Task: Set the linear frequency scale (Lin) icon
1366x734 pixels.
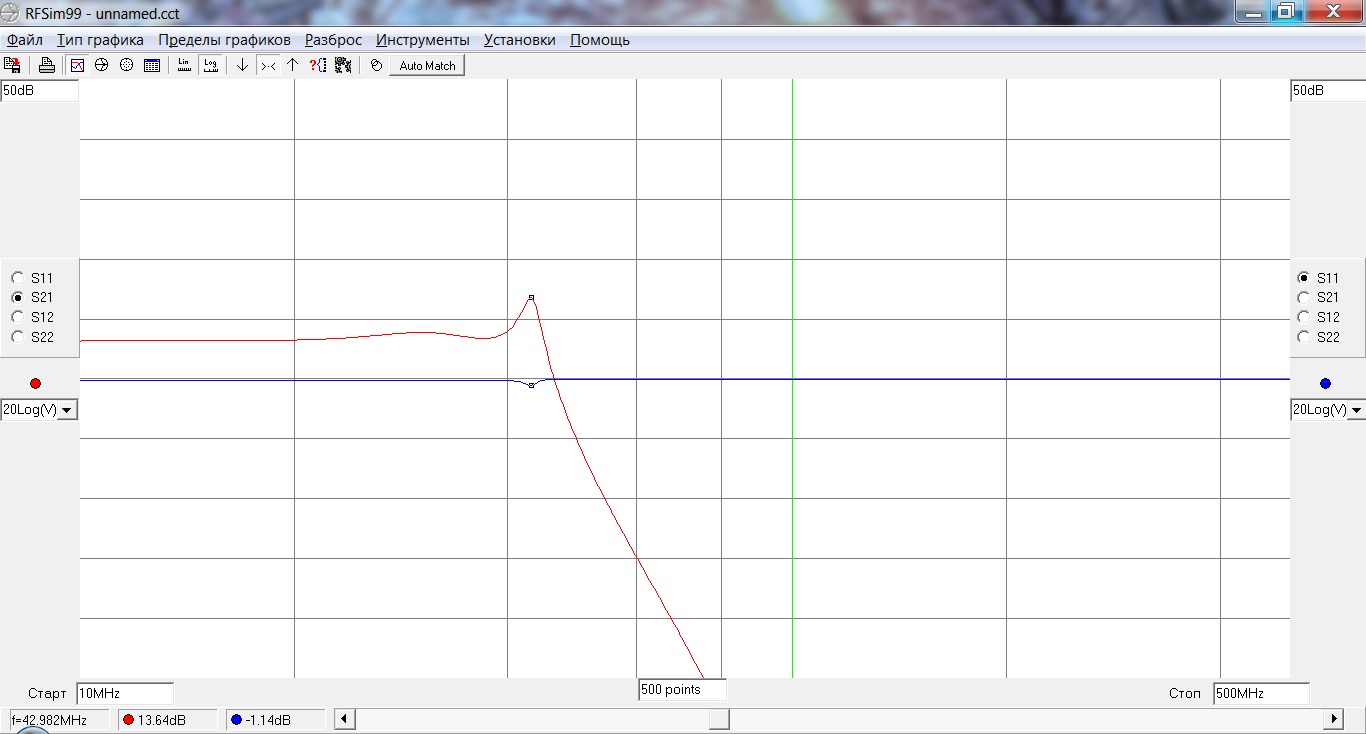Action: [184, 65]
